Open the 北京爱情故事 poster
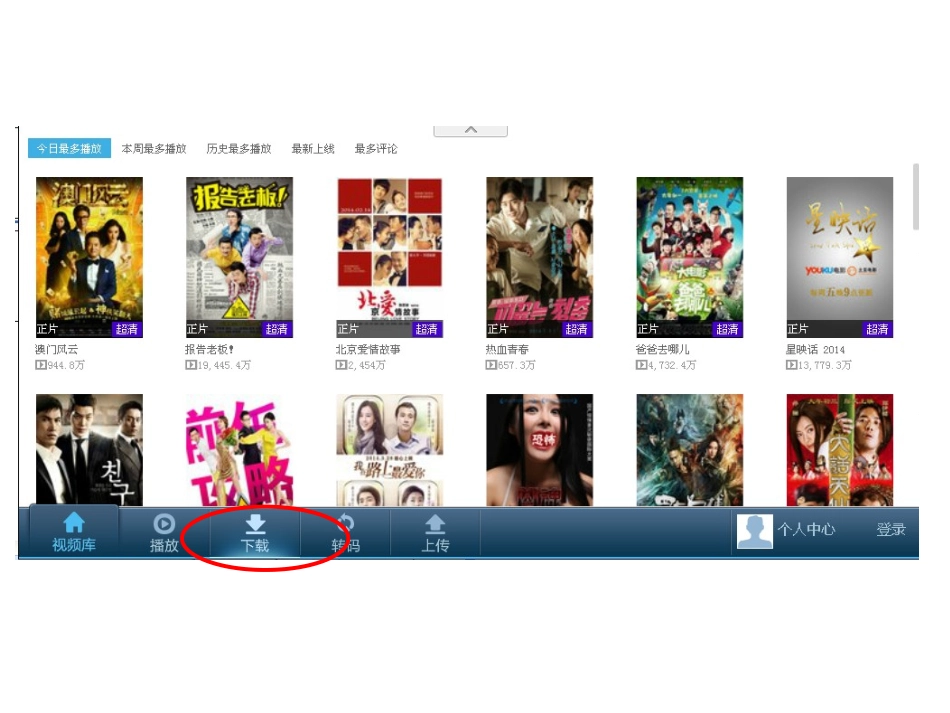Viewport: 950px width, 713px height. pos(390,257)
